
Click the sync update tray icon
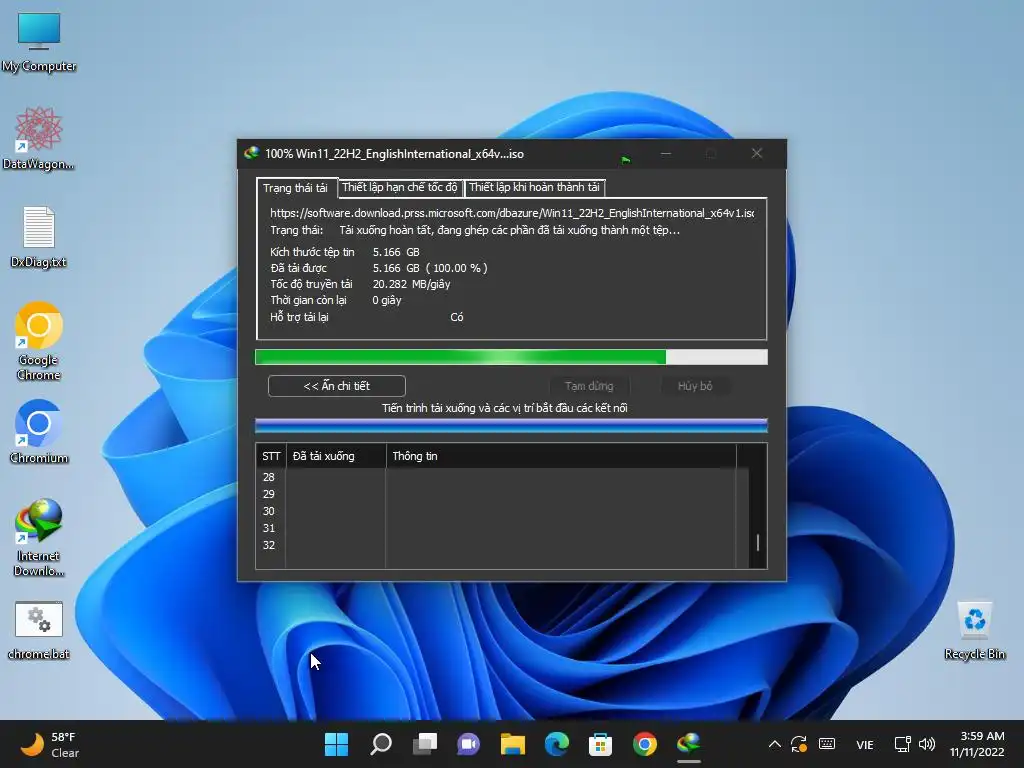[799, 744]
